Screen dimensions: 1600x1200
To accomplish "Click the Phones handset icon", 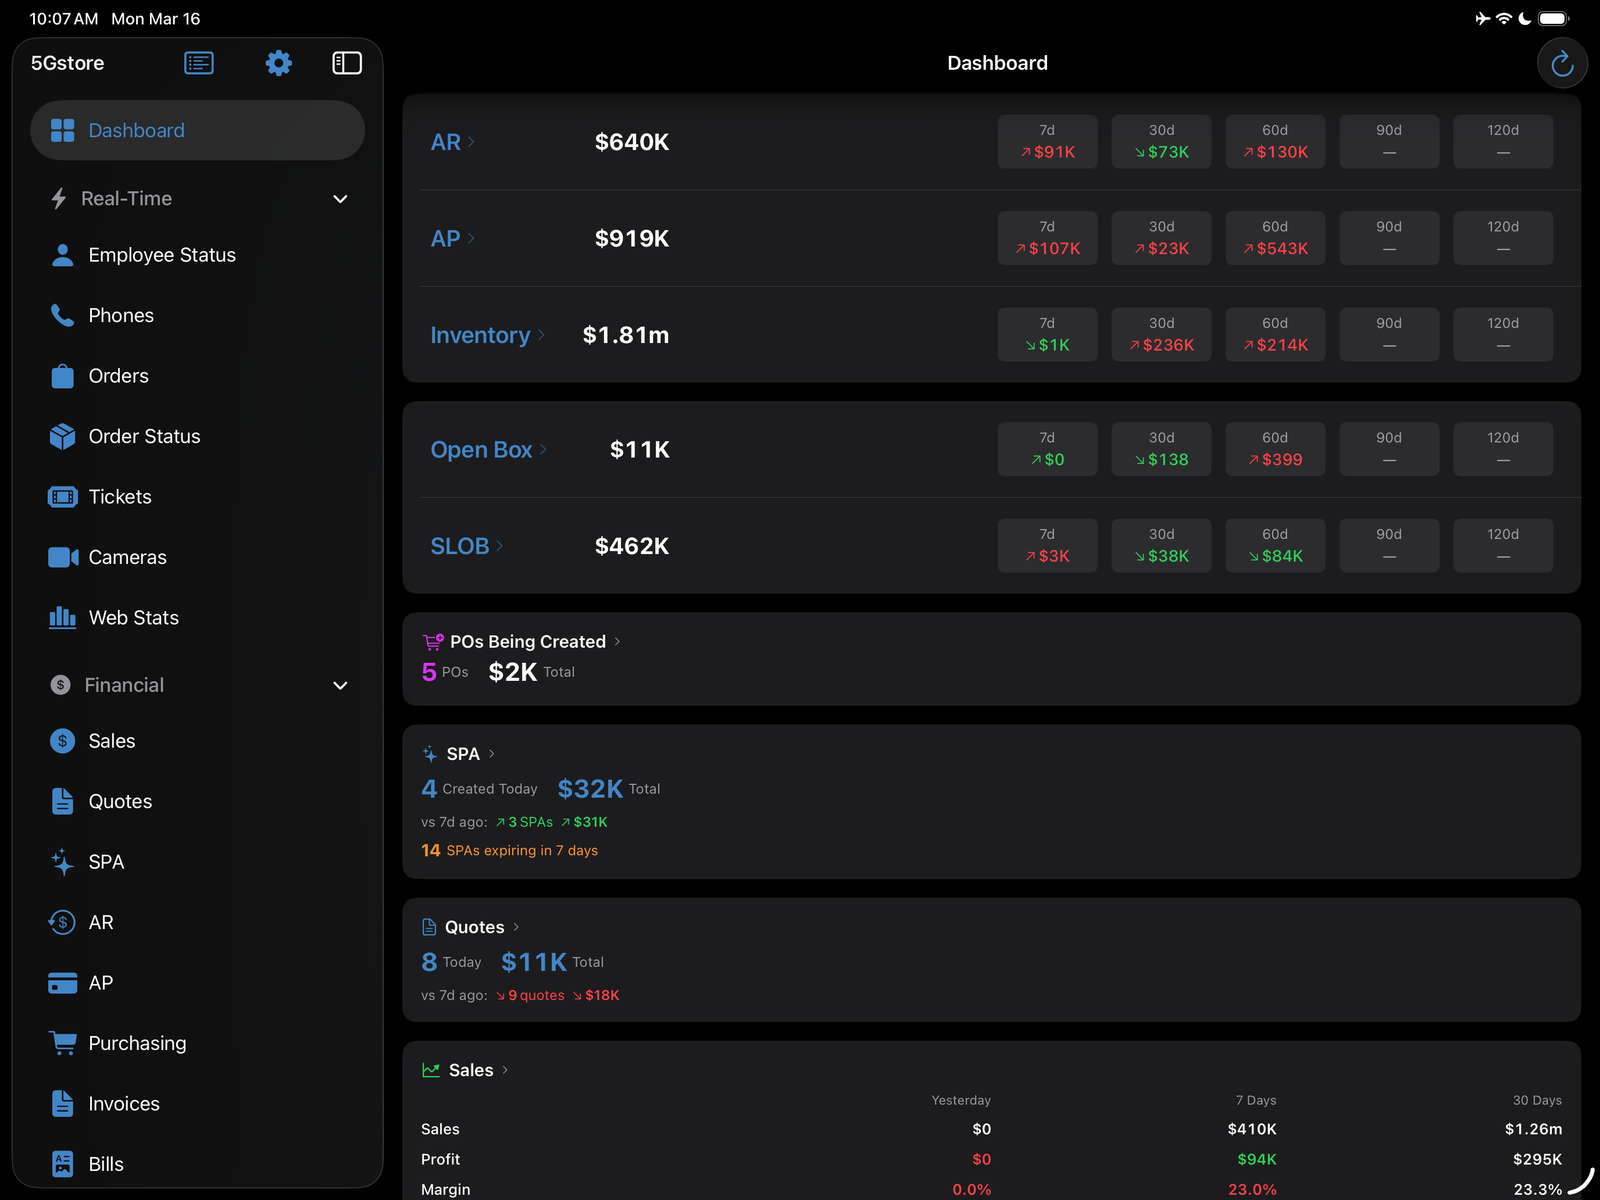I will [62, 315].
